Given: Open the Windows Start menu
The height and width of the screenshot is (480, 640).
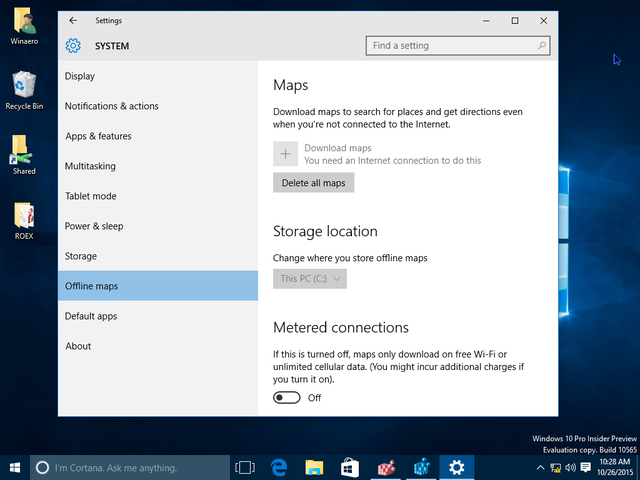Looking at the screenshot, I should (15, 468).
